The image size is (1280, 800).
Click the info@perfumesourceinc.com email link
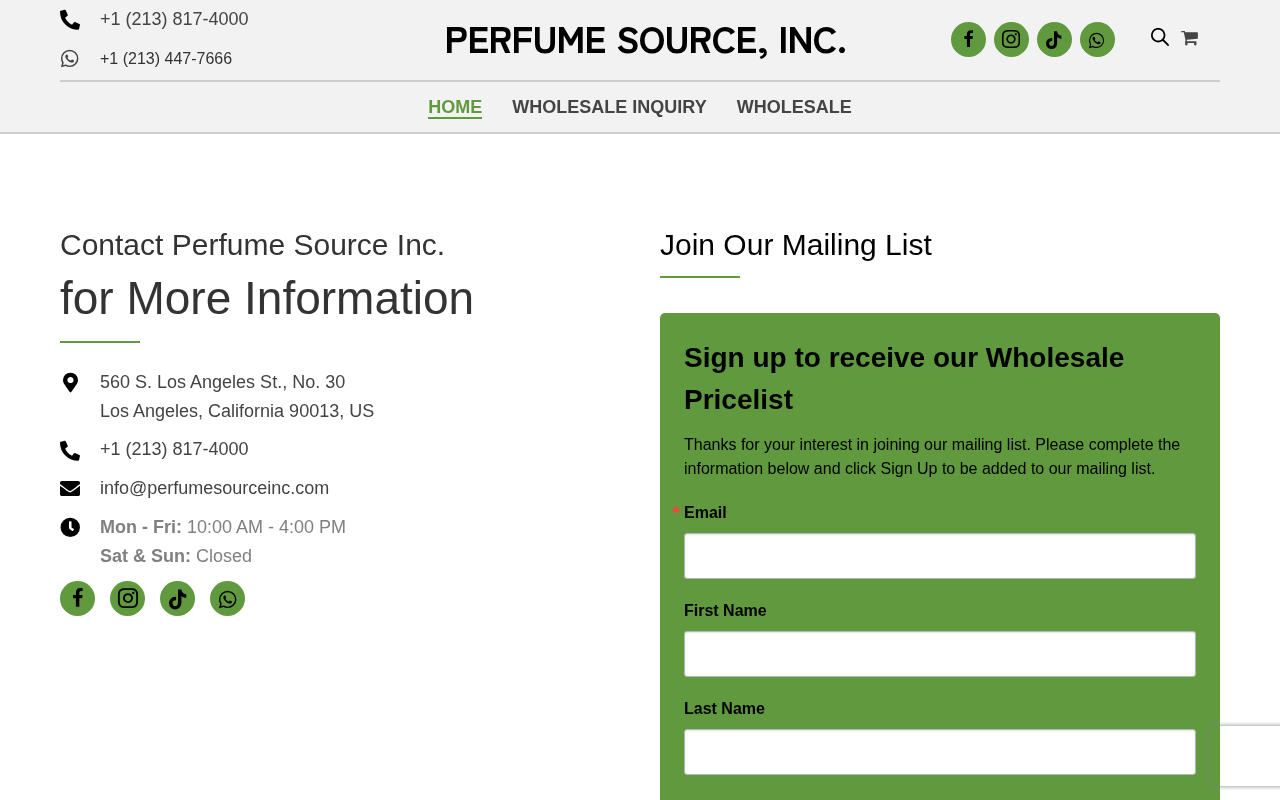coord(214,488)
